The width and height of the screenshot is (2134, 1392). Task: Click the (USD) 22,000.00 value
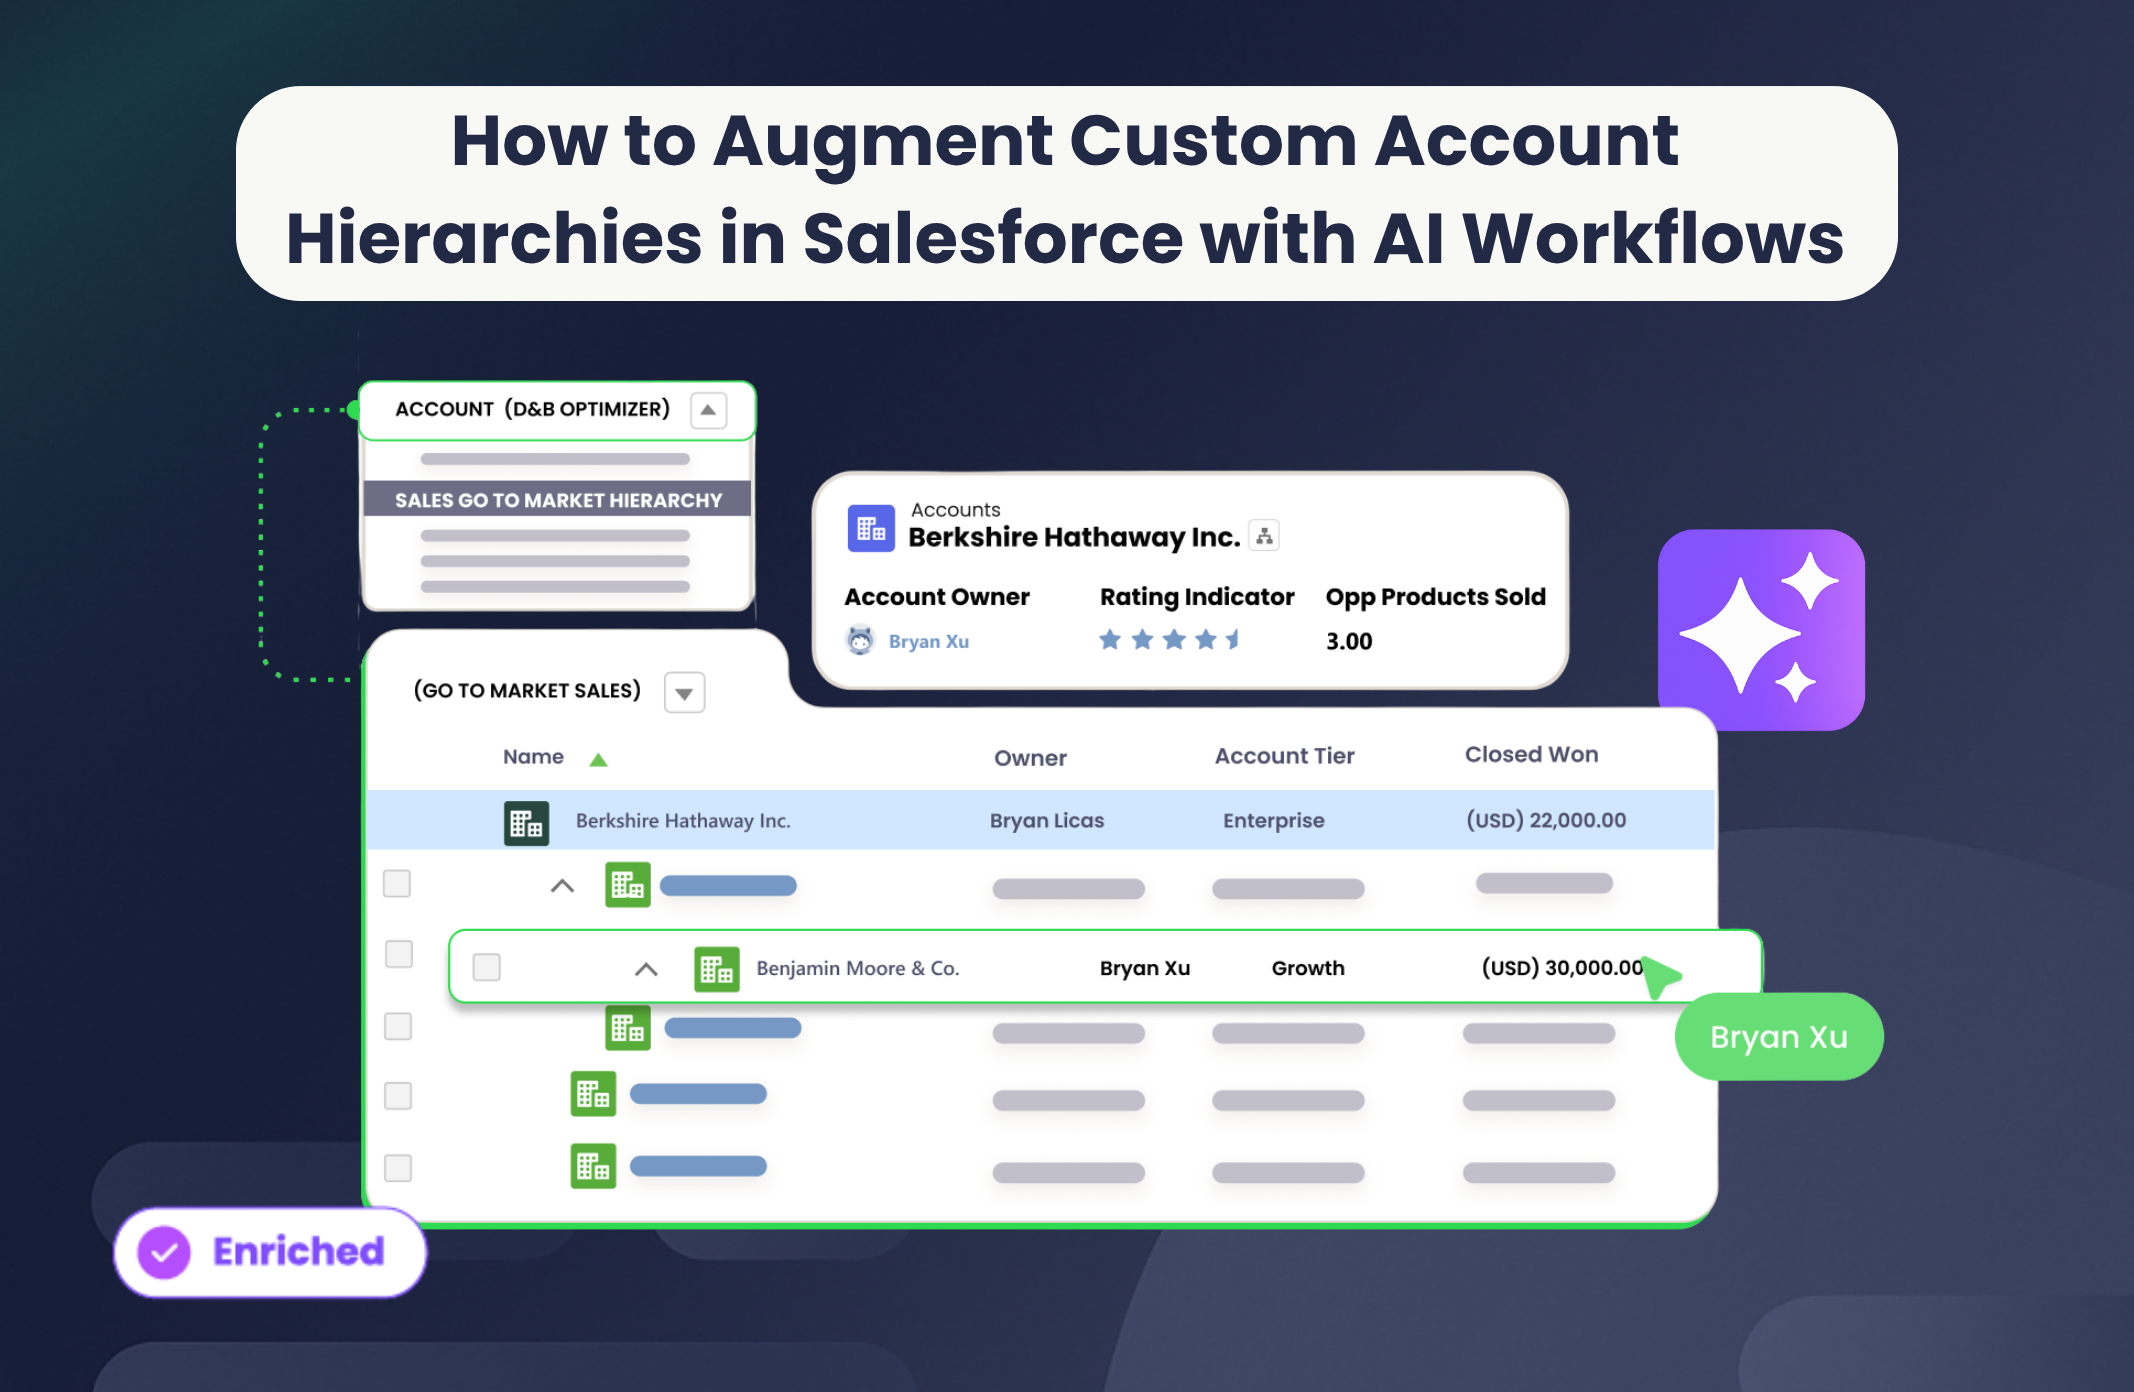[1545, 820]
